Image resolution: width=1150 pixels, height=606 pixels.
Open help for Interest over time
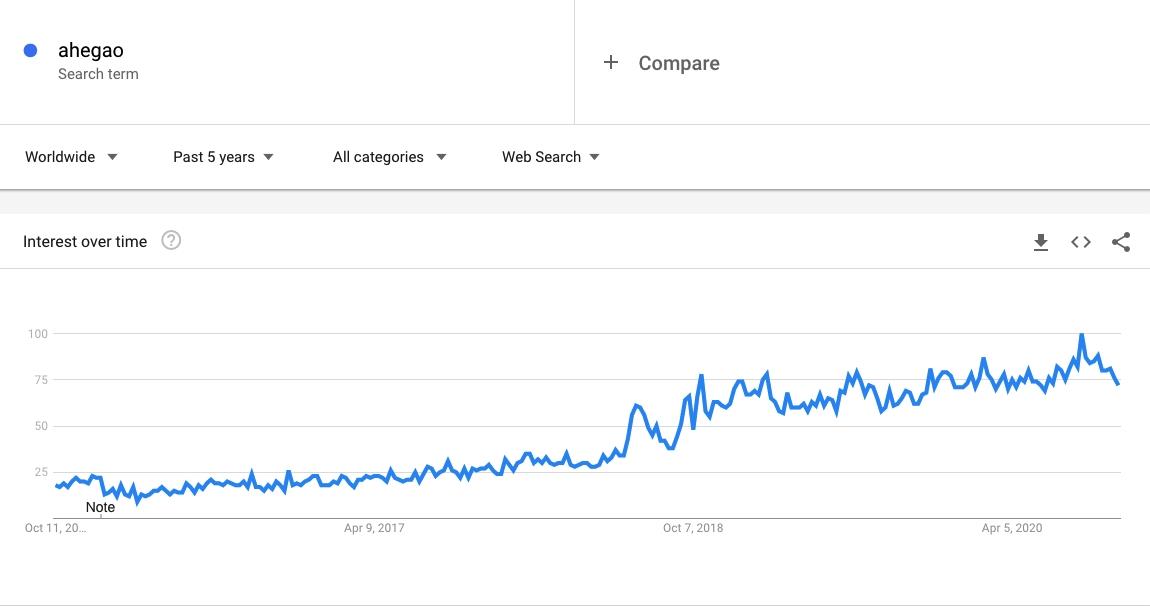(171, 241)
